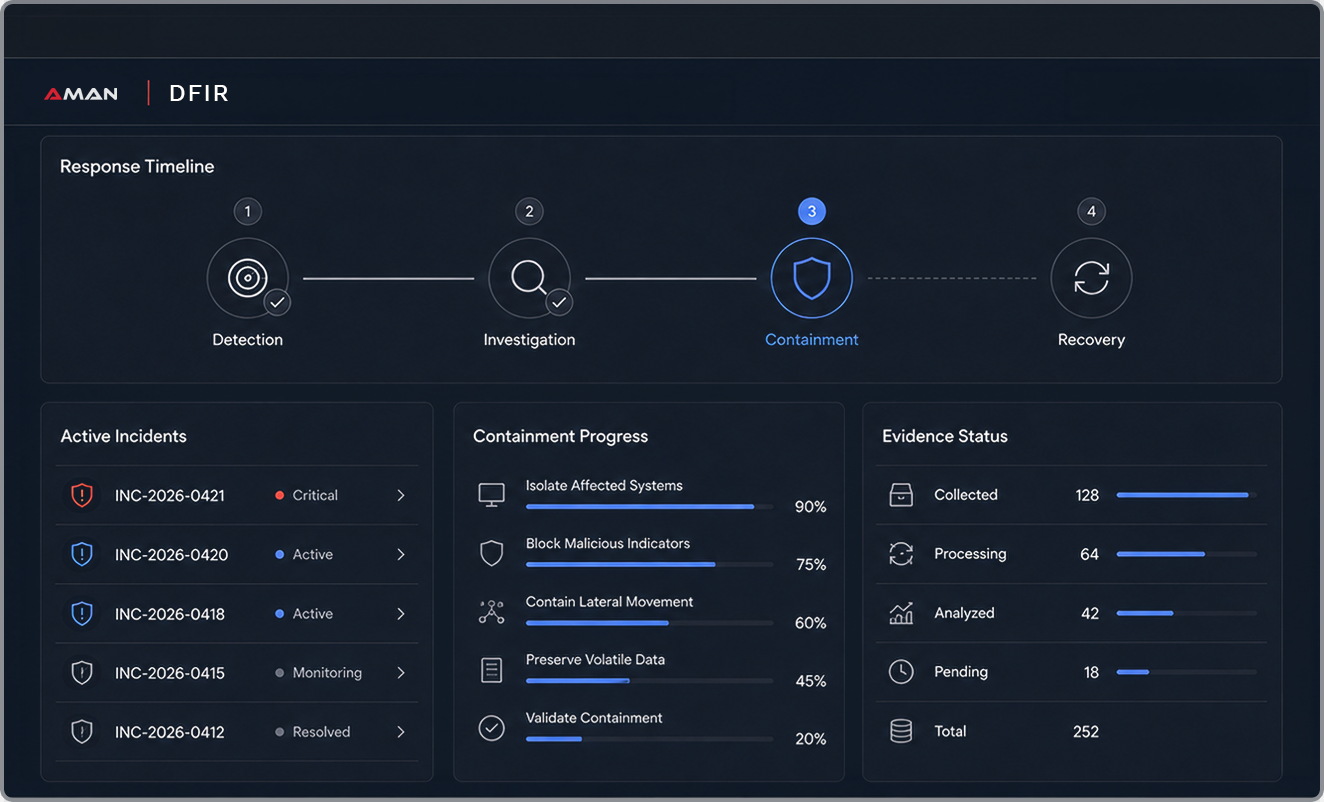The height and width of the screenshot is (802, 1324).
Task: Click the Analyzed evidence progress bar
Action: click(1187, 613)
